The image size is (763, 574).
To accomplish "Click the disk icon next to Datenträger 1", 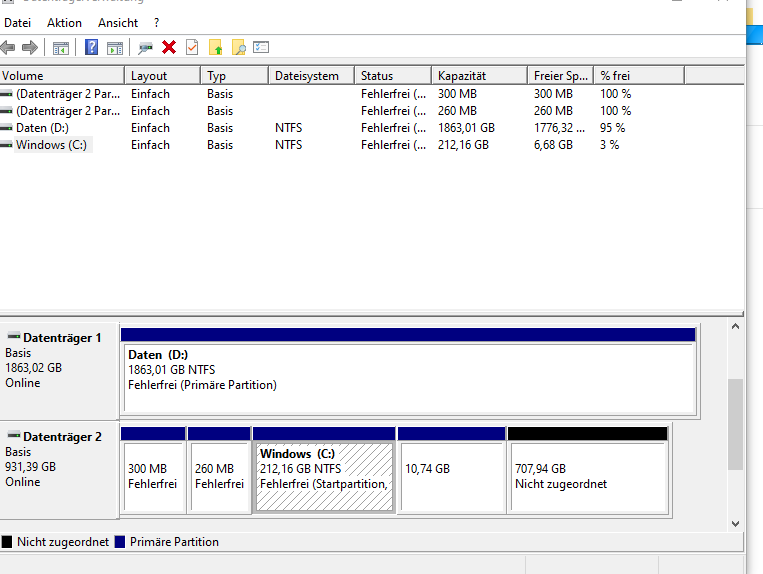I will pyautogui.click(x=14, y=336).
